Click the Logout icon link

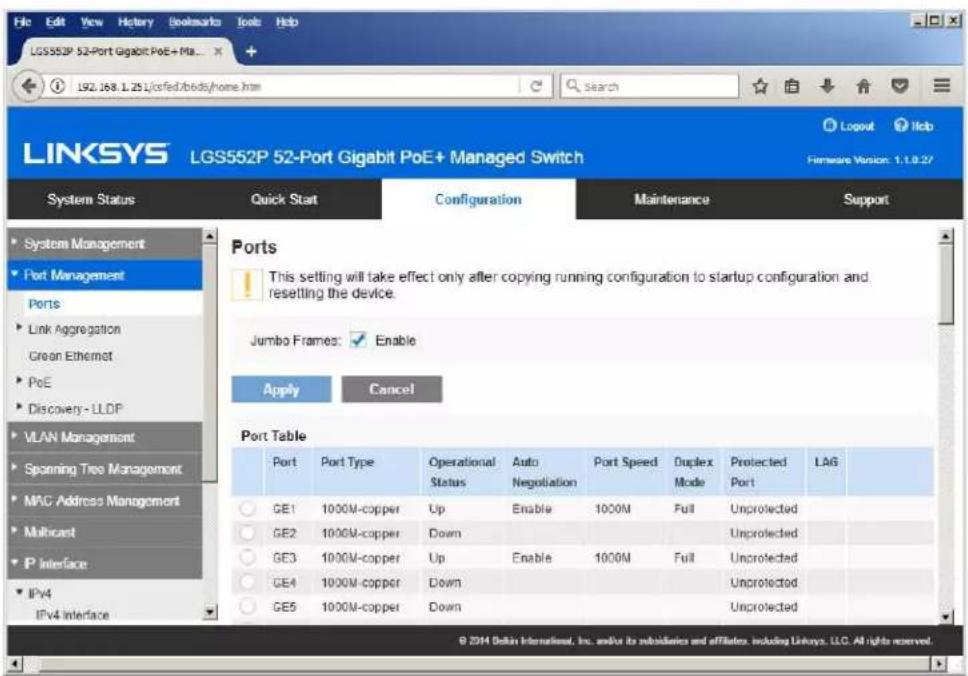click(x=829, y=125)
